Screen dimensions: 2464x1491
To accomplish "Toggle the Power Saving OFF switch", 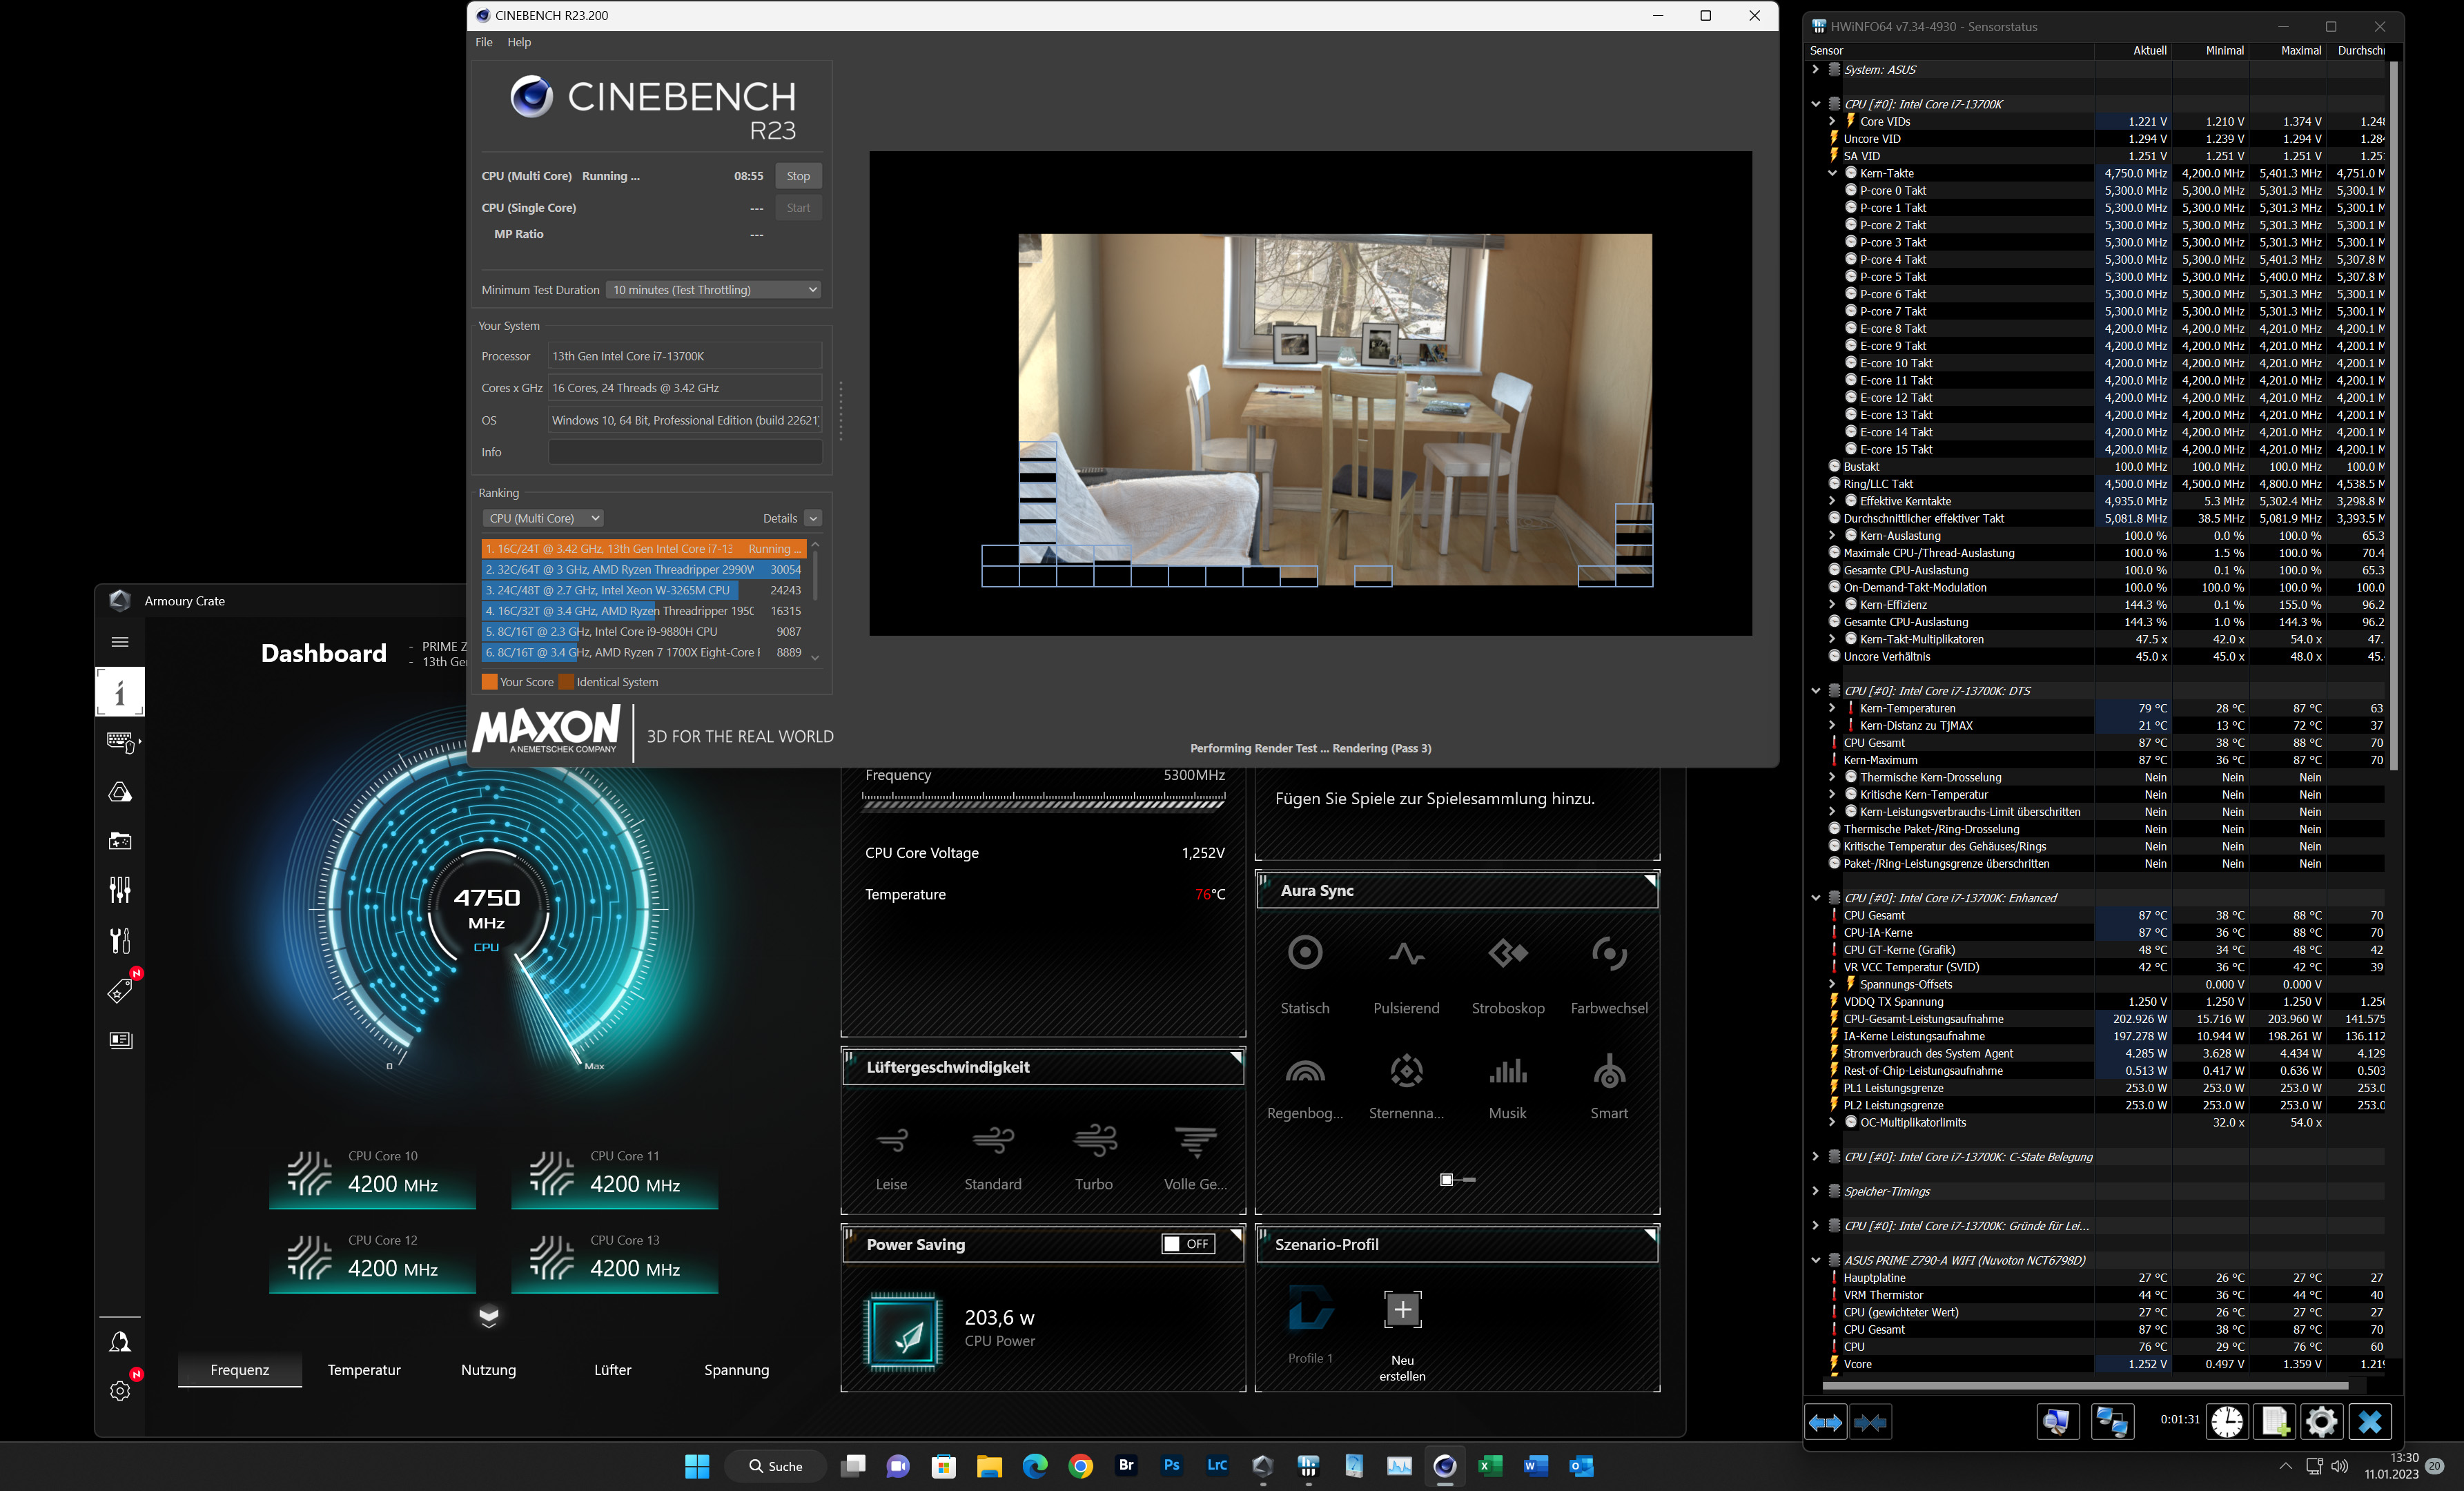I will tap(1187, 1244).
